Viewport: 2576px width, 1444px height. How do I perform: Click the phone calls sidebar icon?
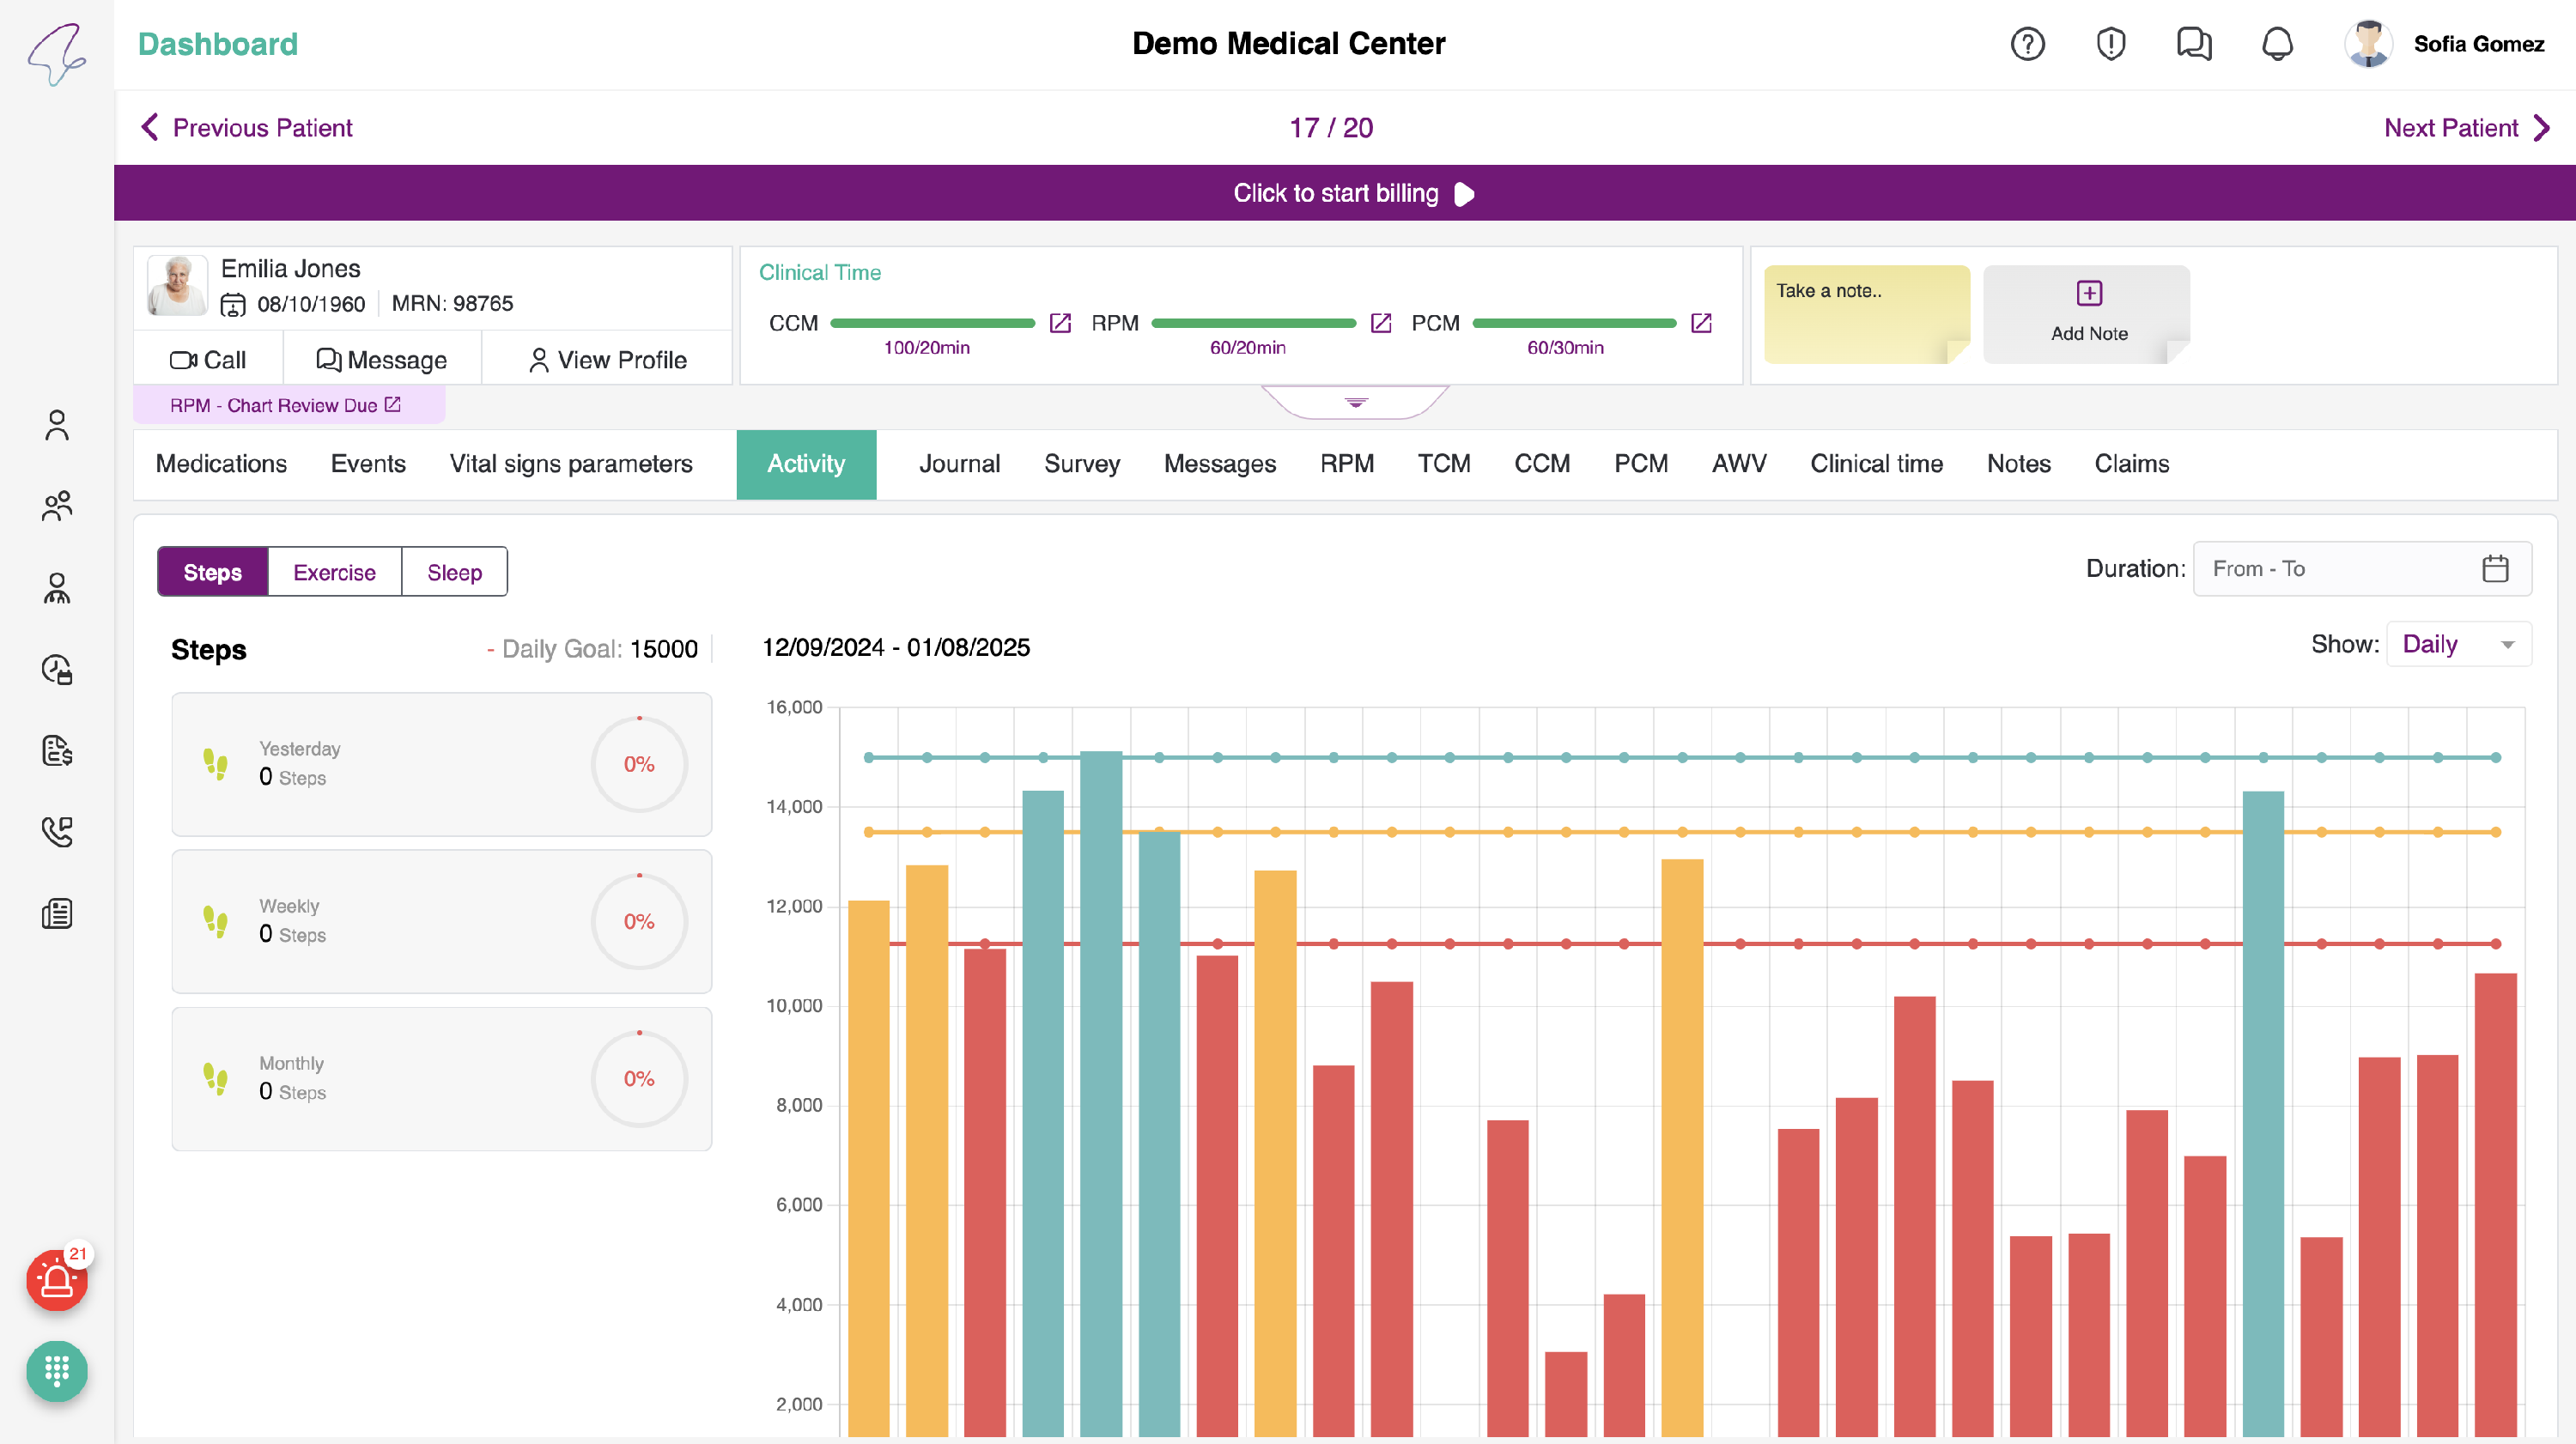pyautogui.click(x=57, y=831)
